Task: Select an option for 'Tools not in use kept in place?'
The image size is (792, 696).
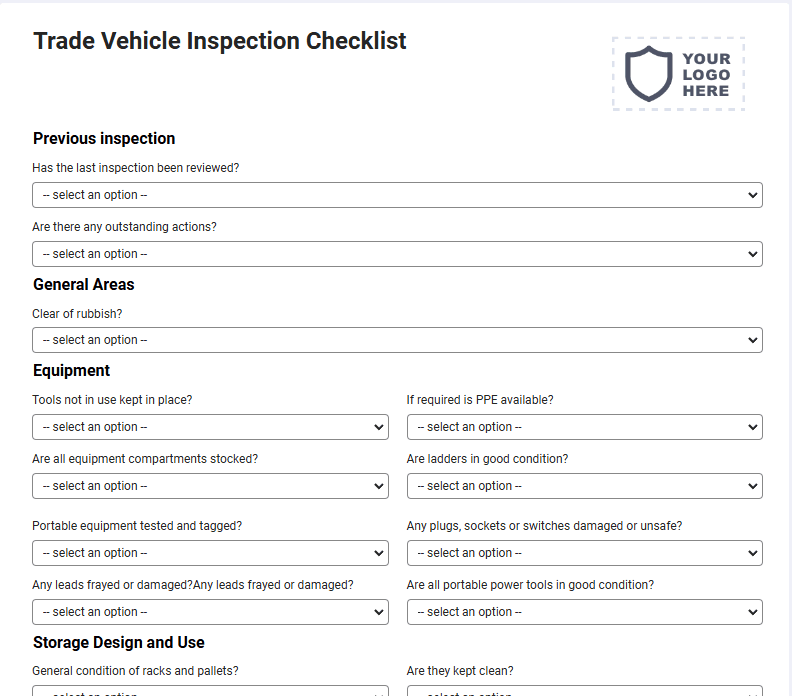Action: [x=210, y=427]
